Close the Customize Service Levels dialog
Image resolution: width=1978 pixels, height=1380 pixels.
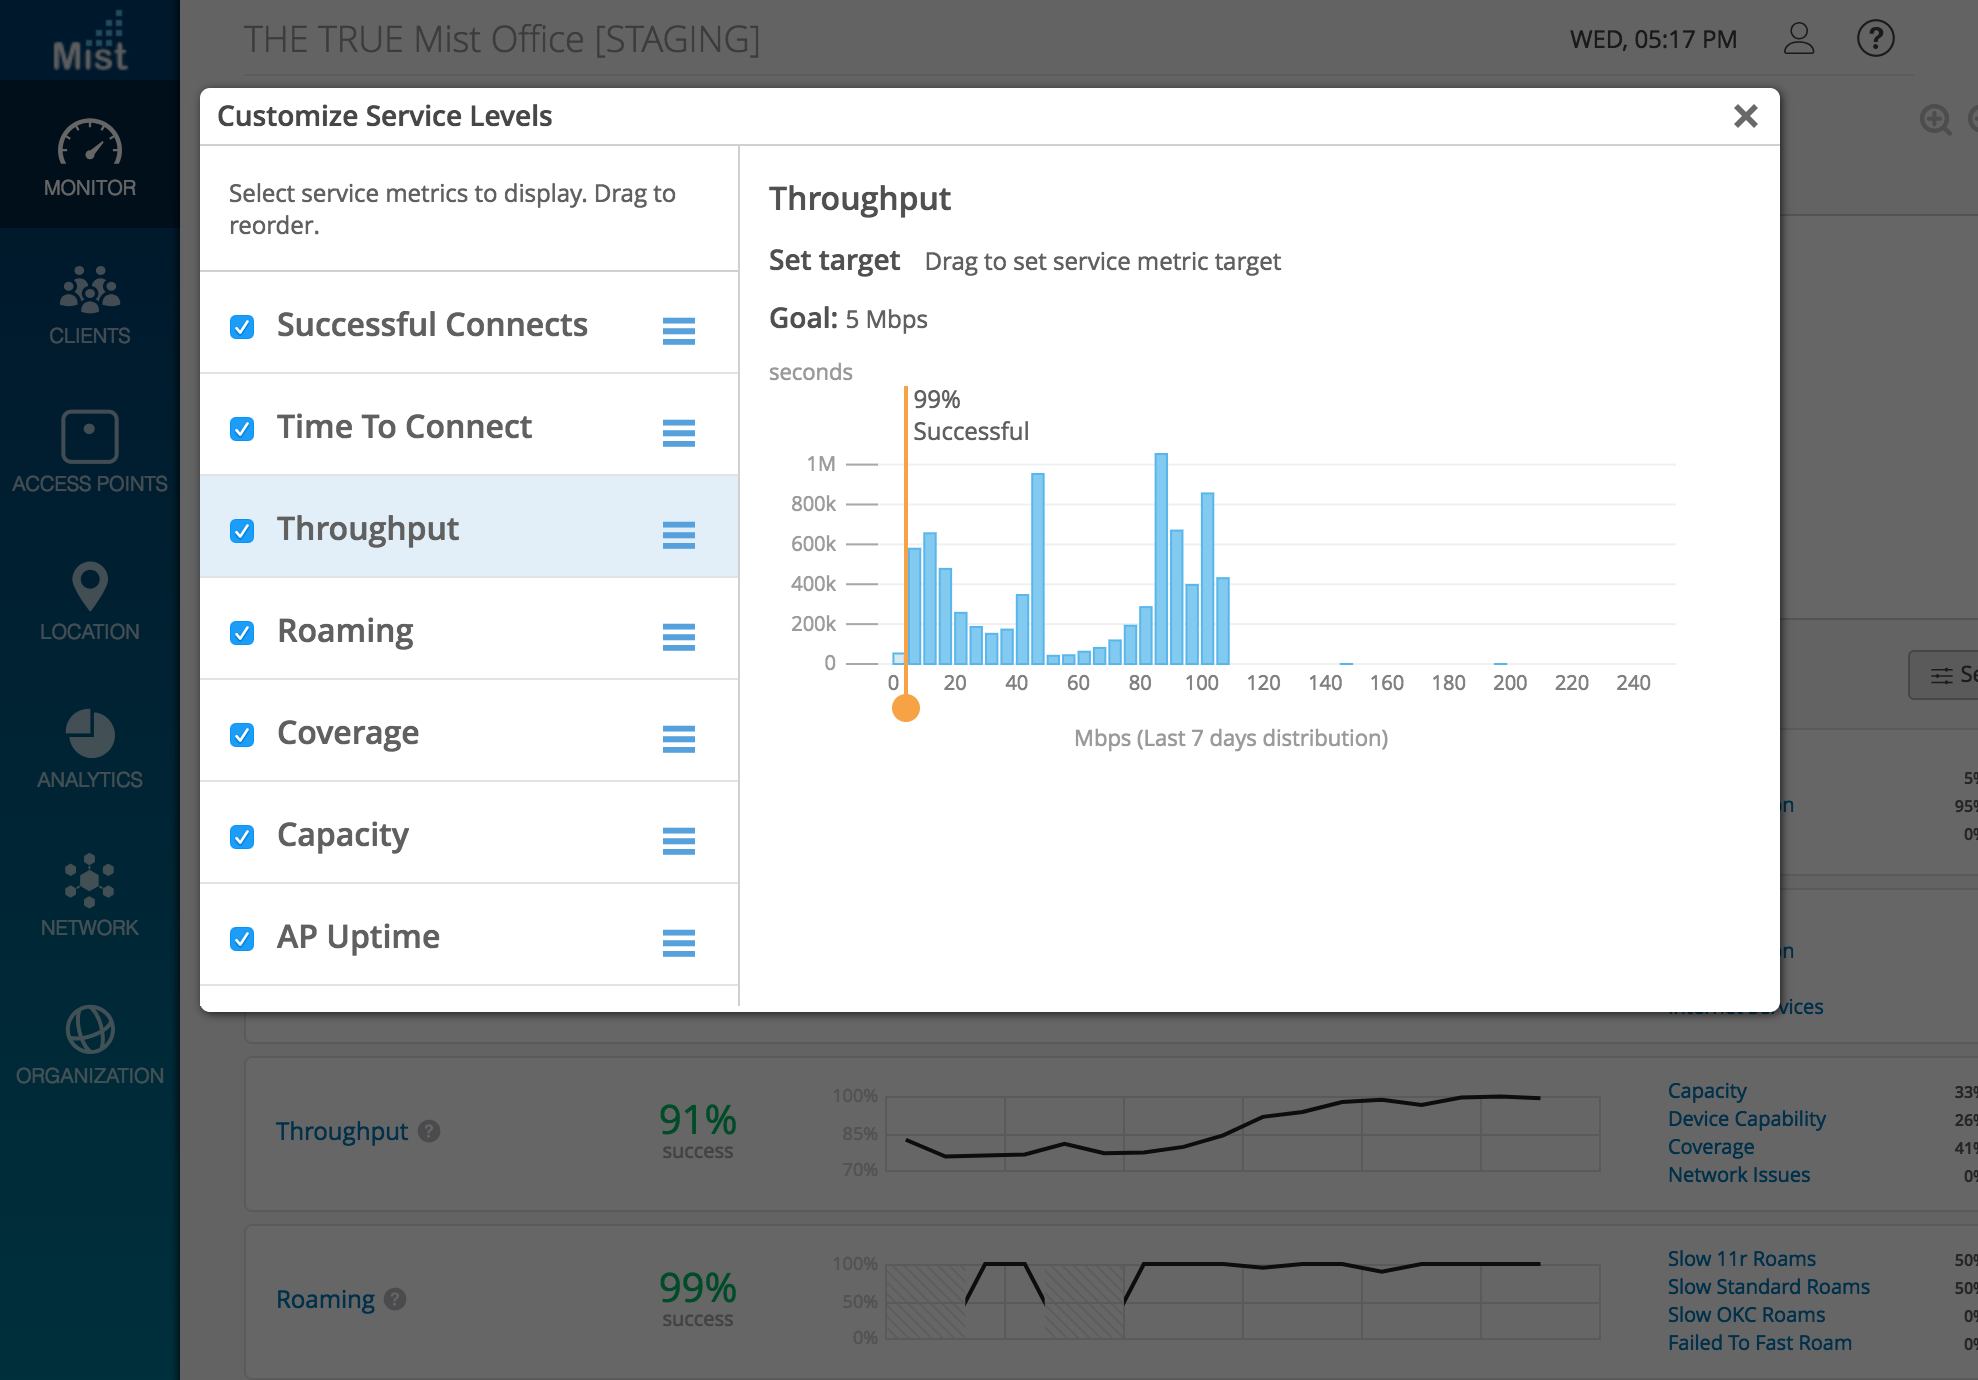point(1745,116)
